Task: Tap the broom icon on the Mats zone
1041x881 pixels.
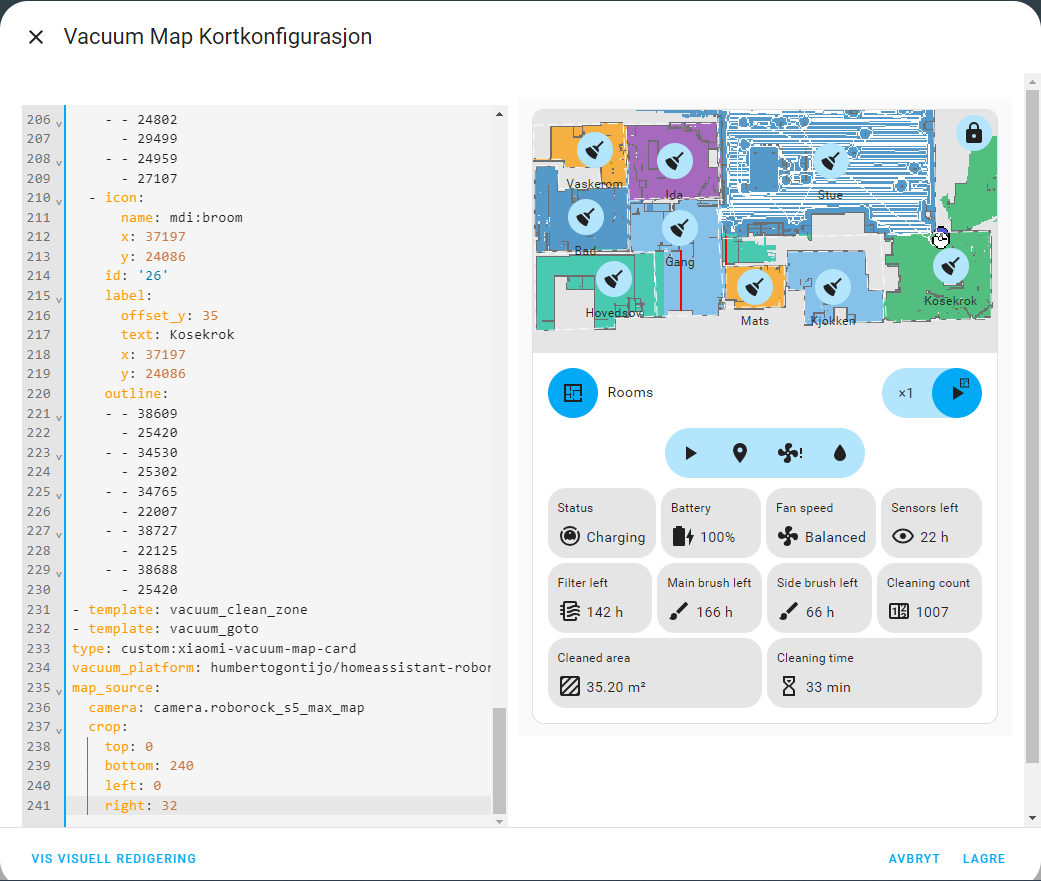Action: tap(754, 286)
